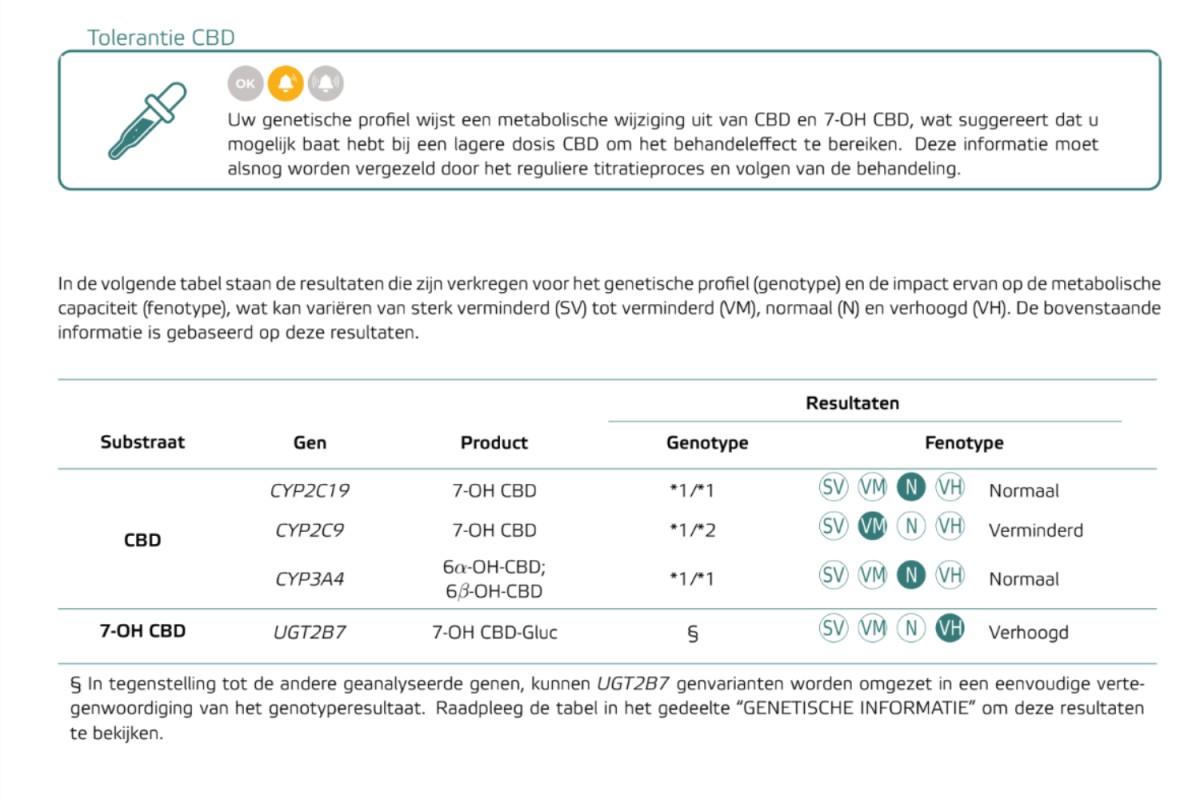This screenshot has width=1200, height=800.
Task: Click the orange bell alert badge
Action: (285, 83)
